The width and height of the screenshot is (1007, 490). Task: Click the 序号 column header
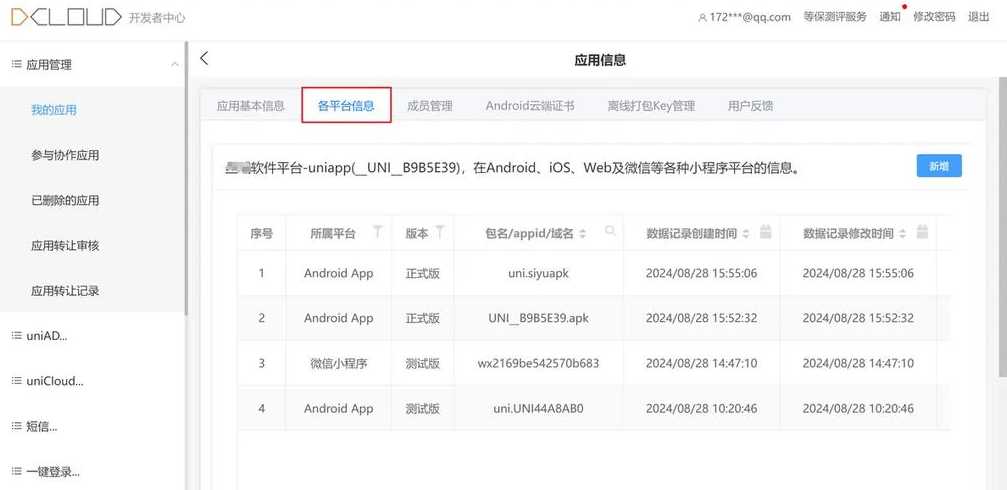[261, 234]
